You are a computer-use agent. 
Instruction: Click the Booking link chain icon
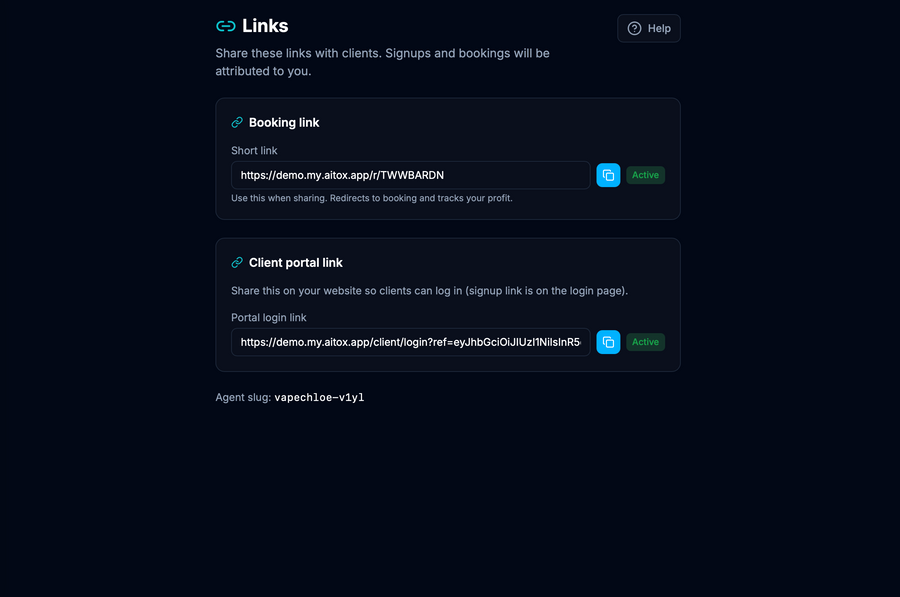pos(237,122)
